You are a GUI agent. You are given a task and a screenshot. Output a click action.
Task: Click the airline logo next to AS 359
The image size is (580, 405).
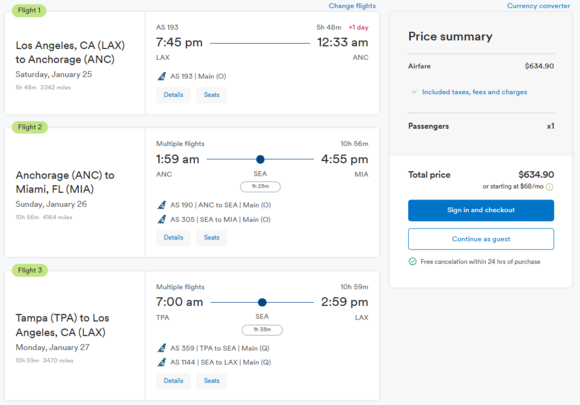click(x=162, y=348)
